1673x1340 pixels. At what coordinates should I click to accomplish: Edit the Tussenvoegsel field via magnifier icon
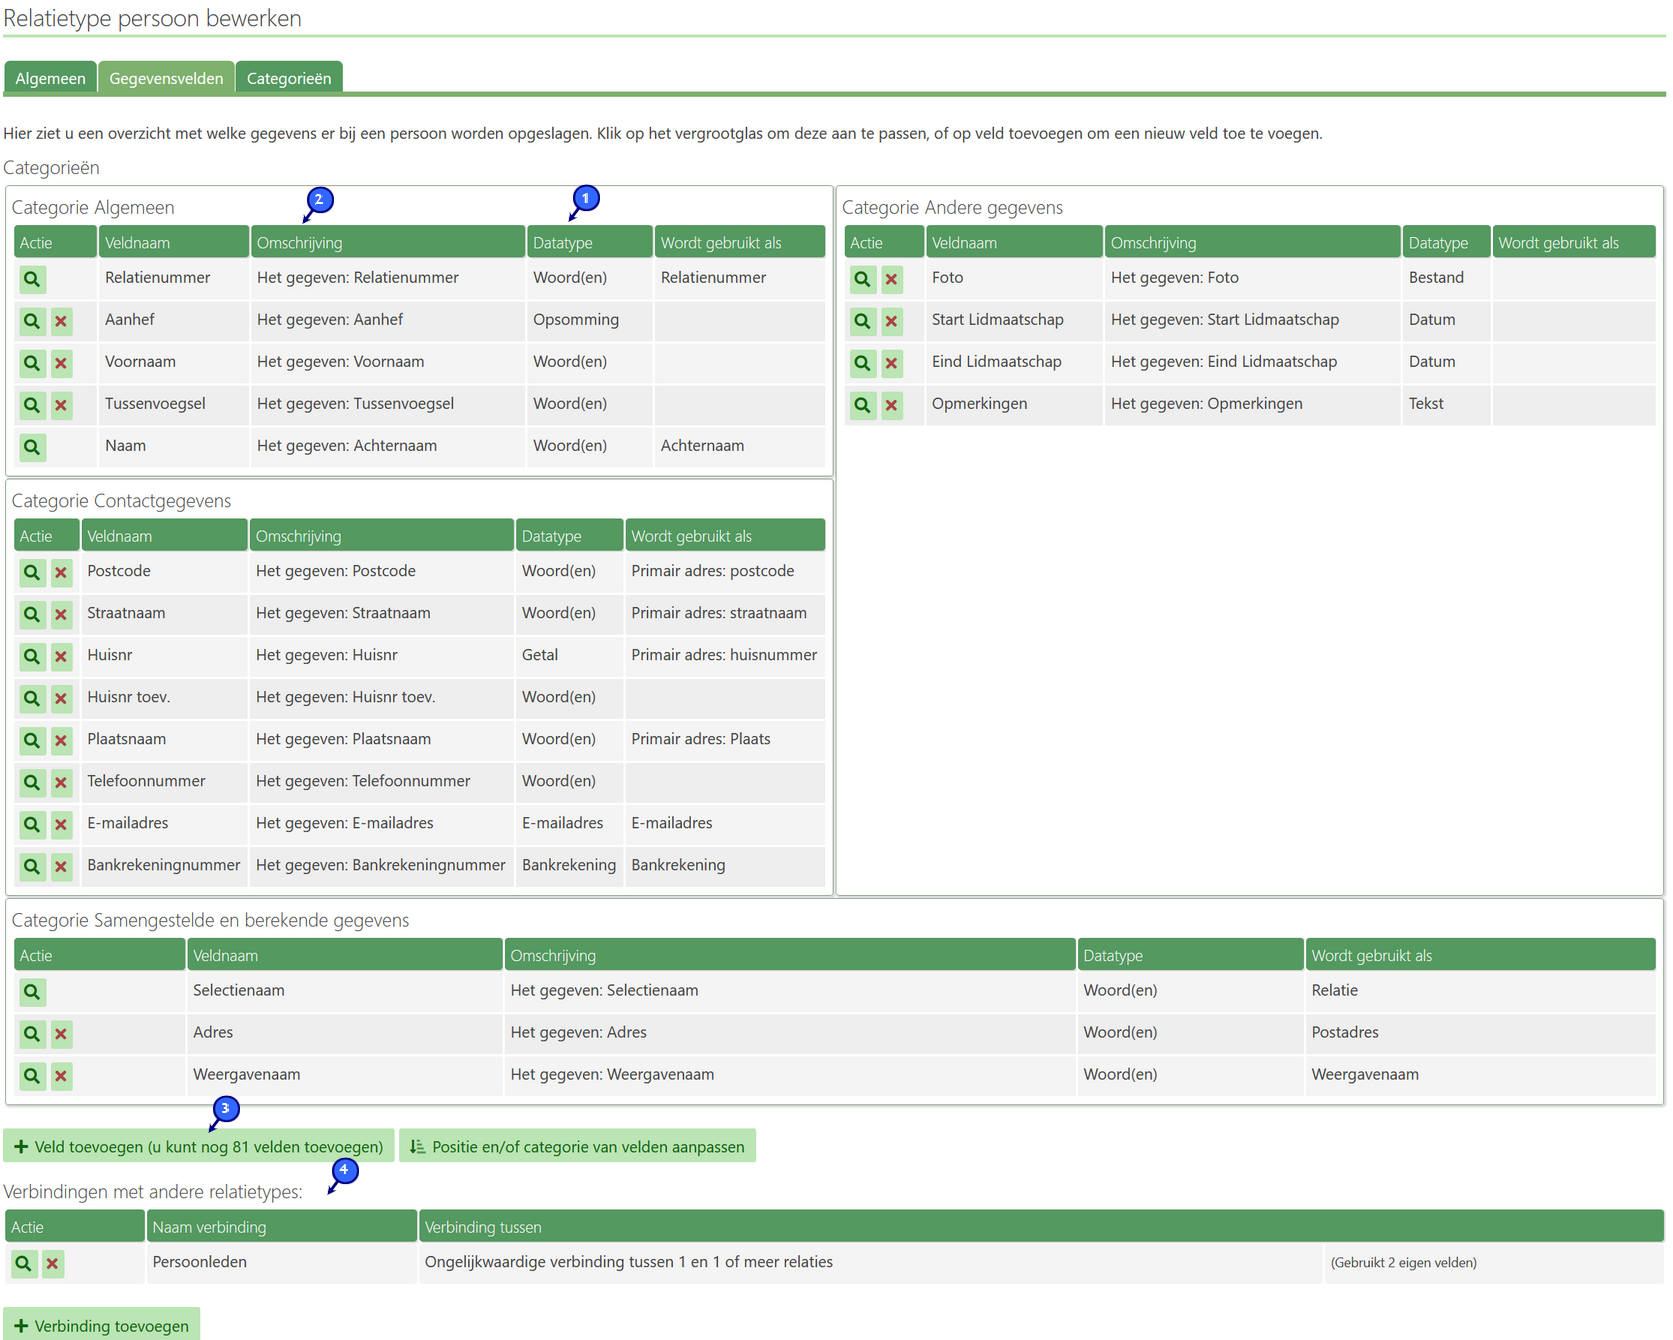32,405
